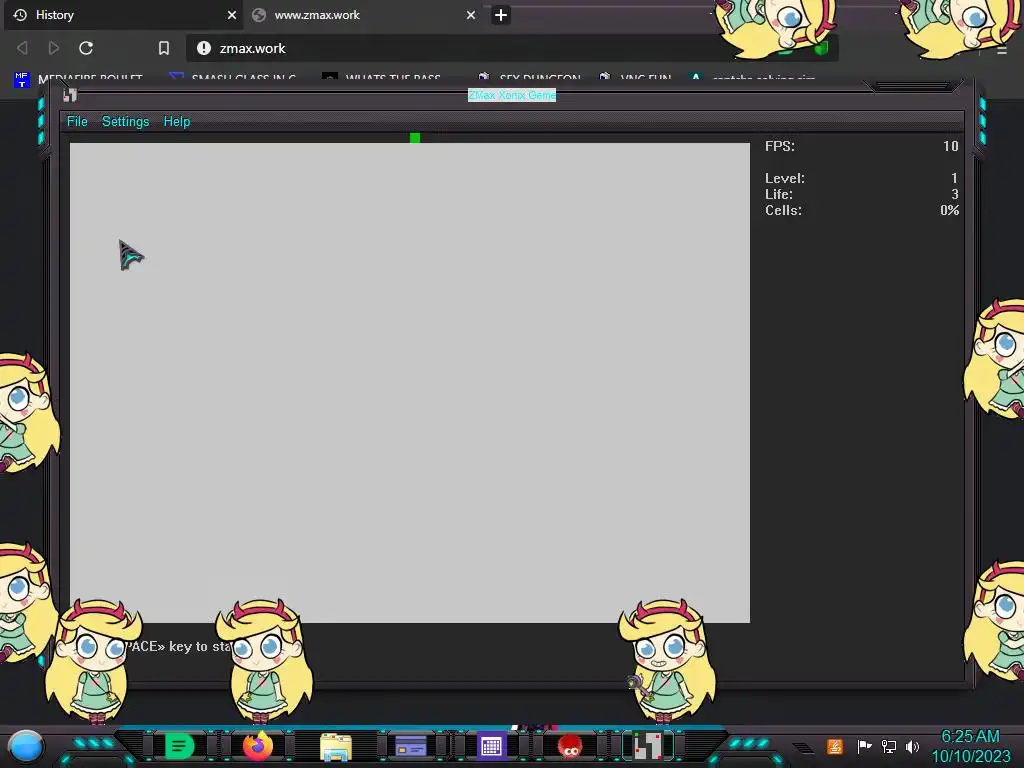Viewport: 1024px width, 768px height.
Task: Open the captcha solving bookmark
Action: point(752,79)
